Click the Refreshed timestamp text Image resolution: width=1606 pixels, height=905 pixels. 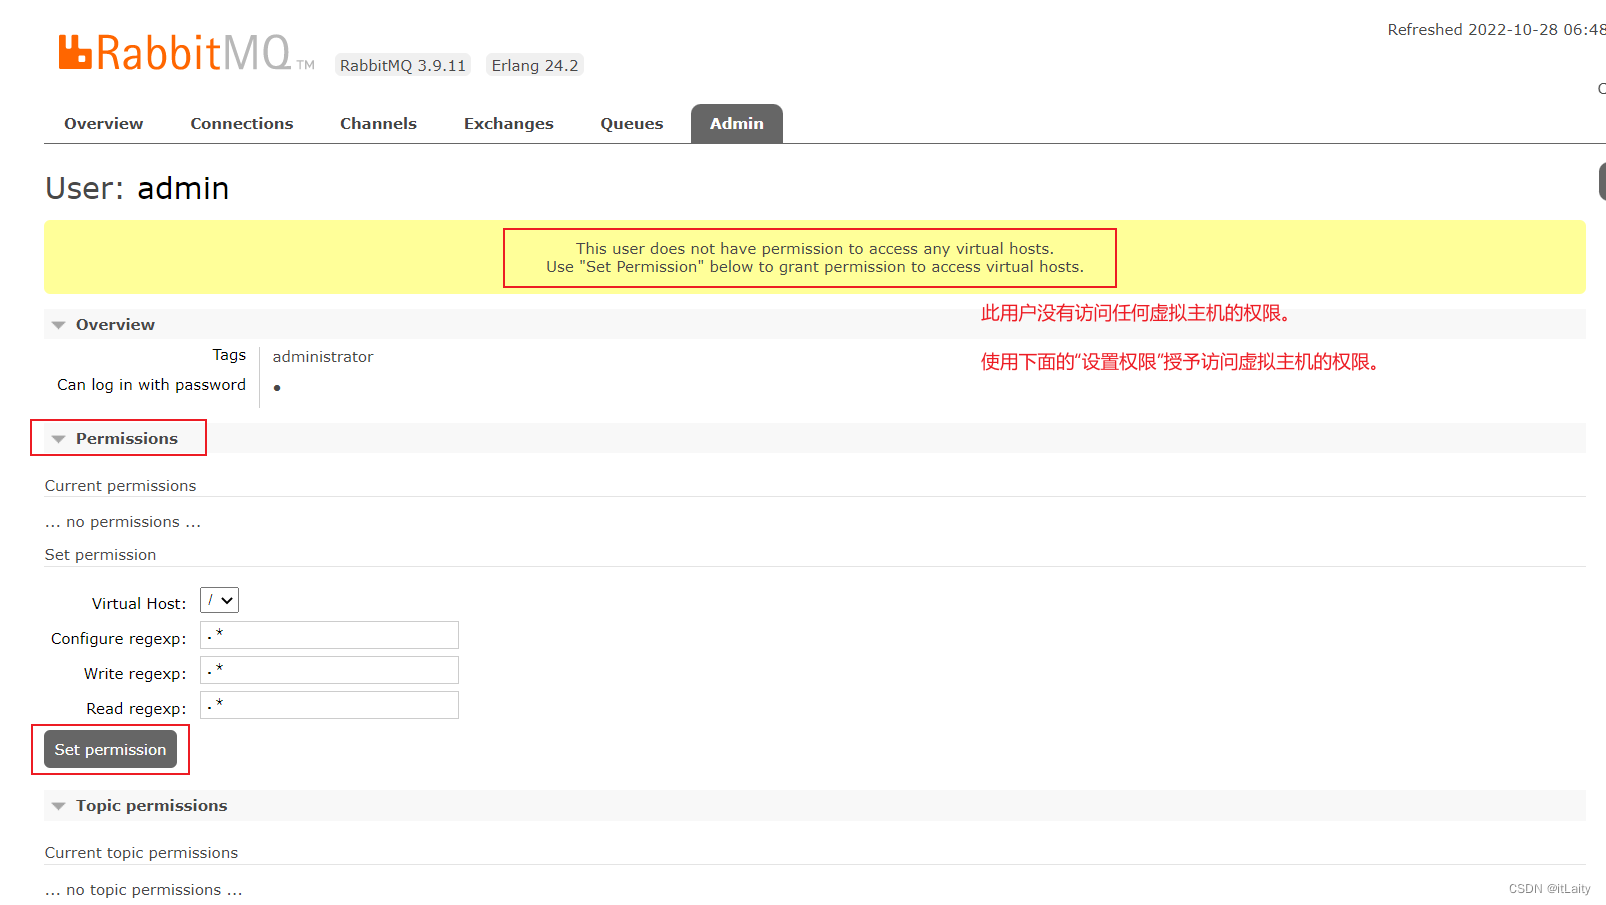click(1496, 30)
